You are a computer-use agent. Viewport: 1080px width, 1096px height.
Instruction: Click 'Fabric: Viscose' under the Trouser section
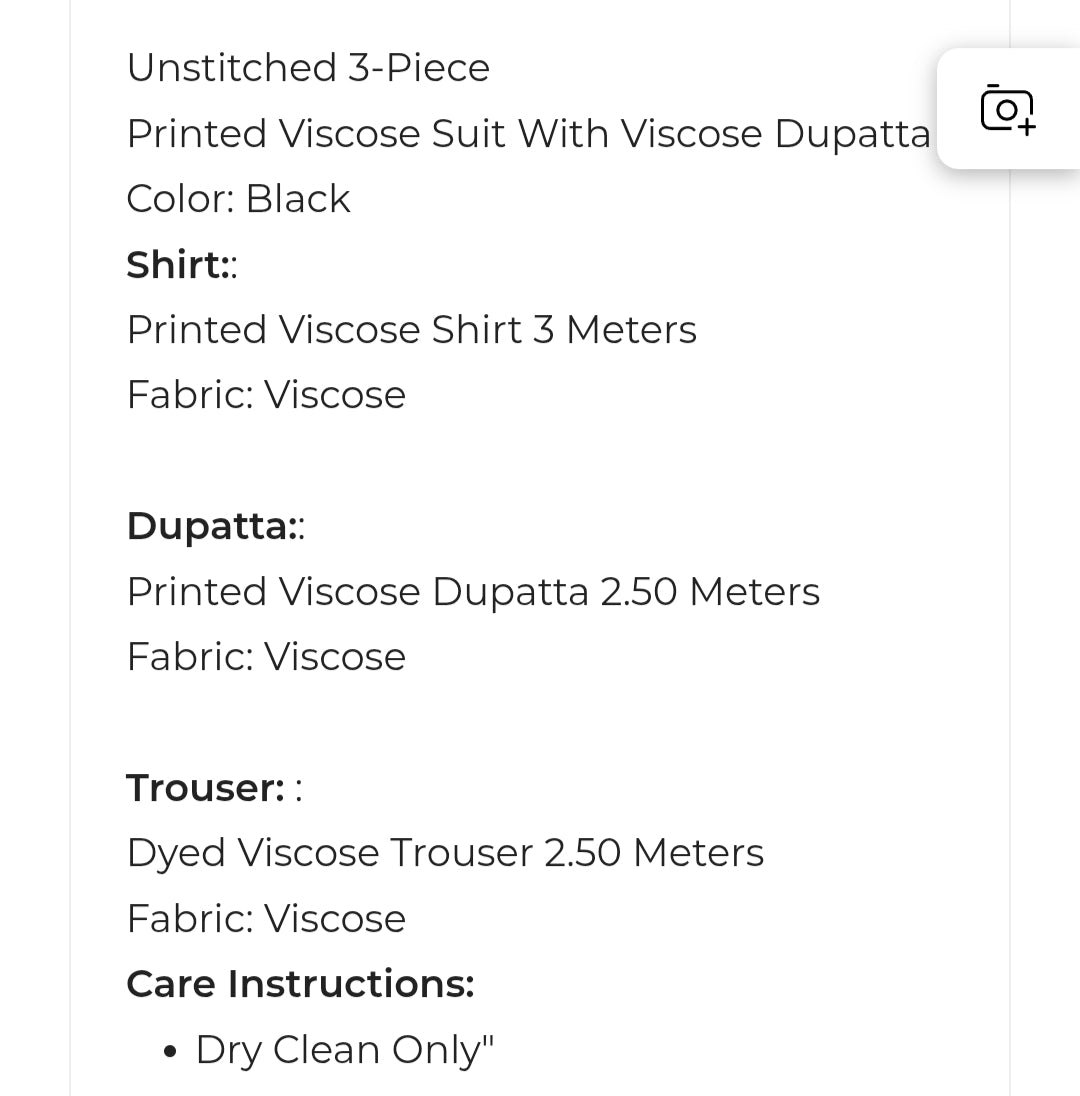[266, 919]
